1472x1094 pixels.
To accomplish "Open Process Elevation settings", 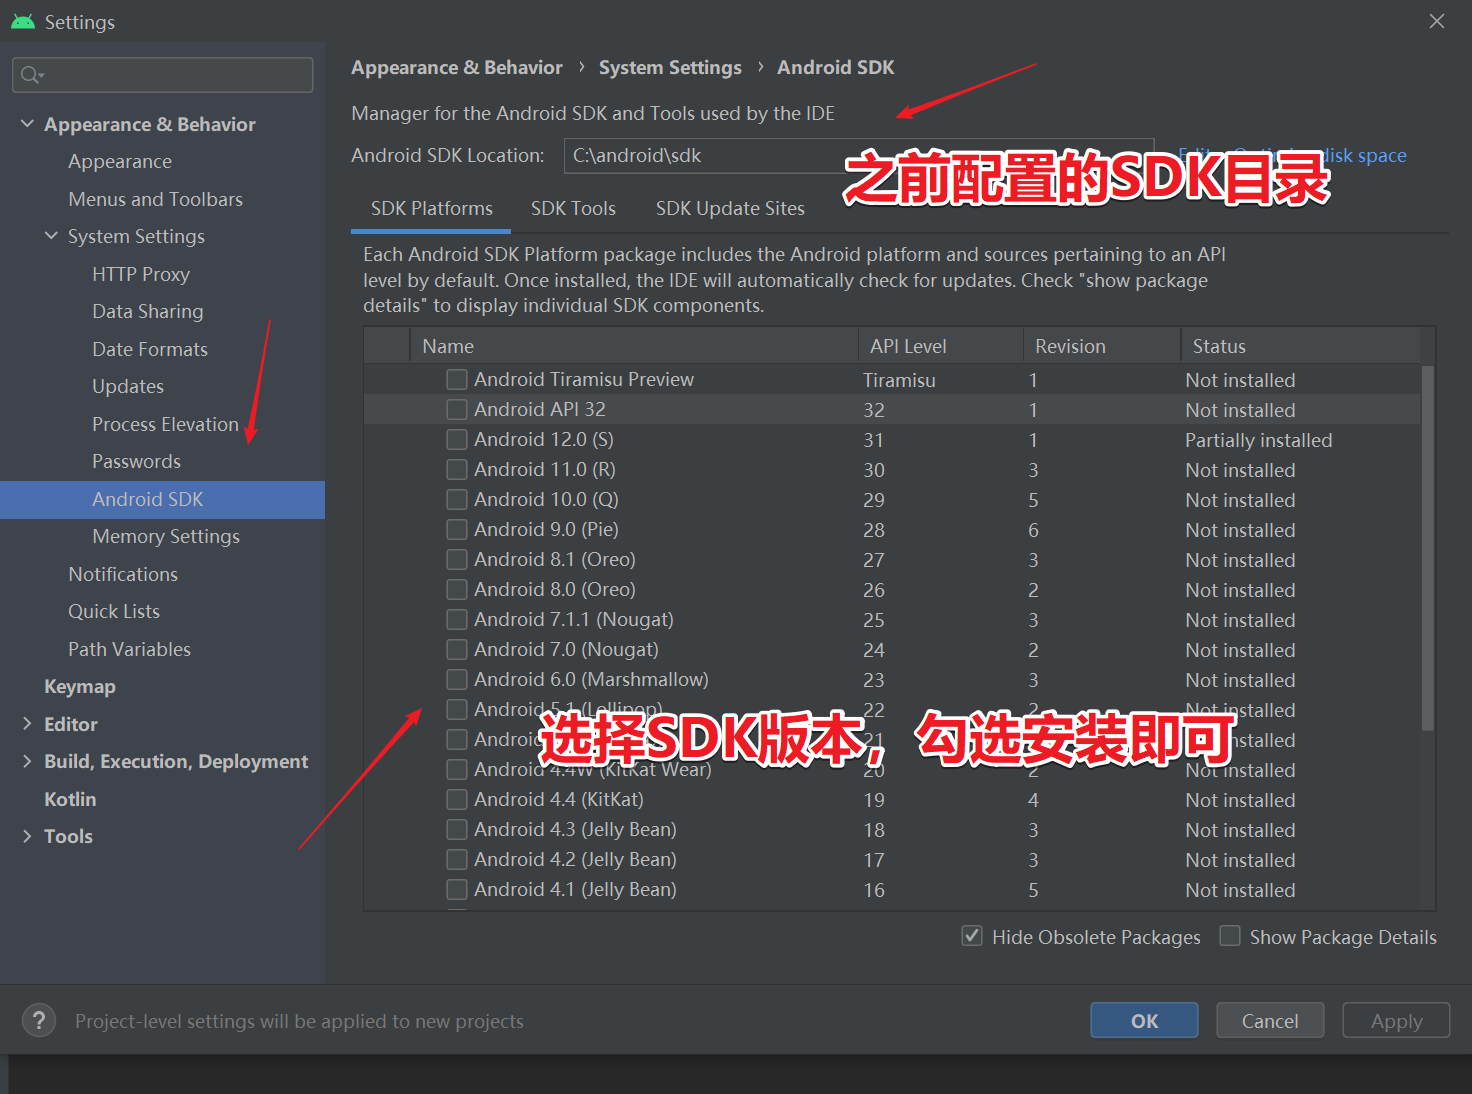I will point(165,424).
